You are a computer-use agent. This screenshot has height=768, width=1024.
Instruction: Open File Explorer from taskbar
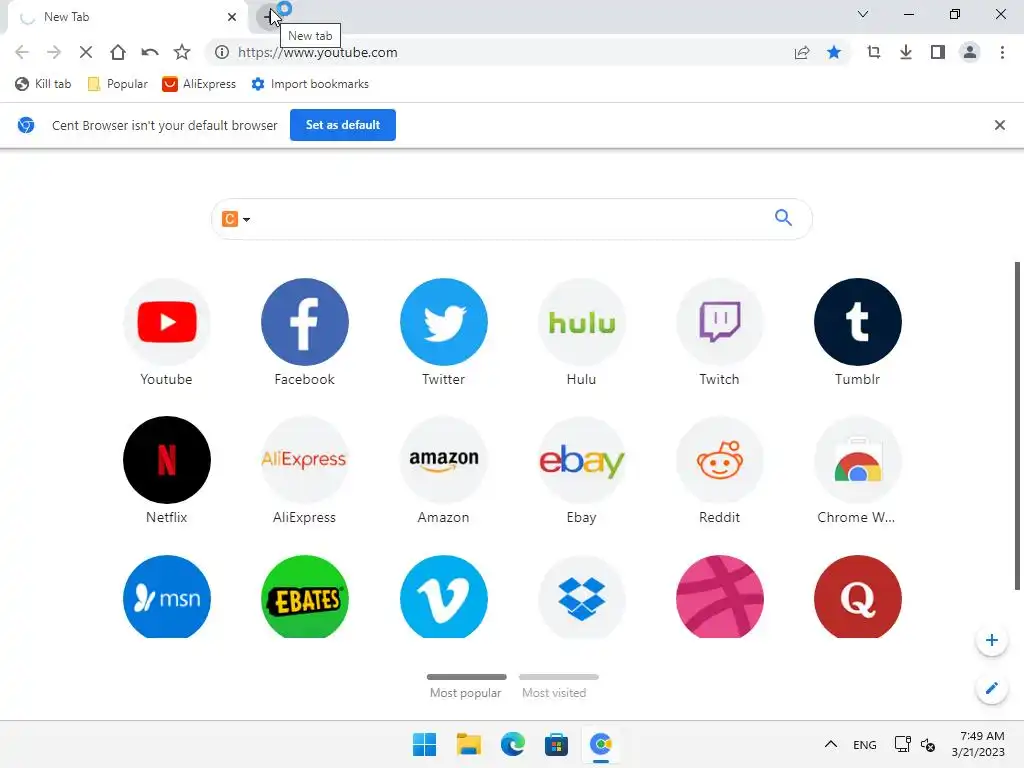tap(468, 744)
